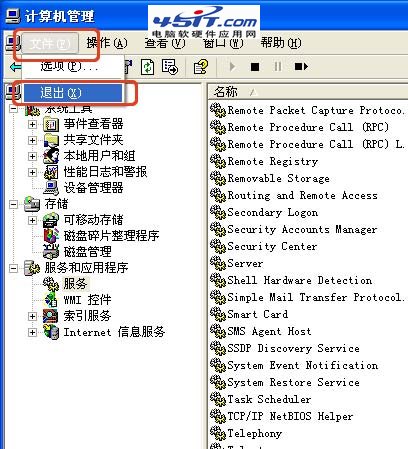Click the Refresh toolbar icon
This screenshot has width=408, height=449.
148,67
